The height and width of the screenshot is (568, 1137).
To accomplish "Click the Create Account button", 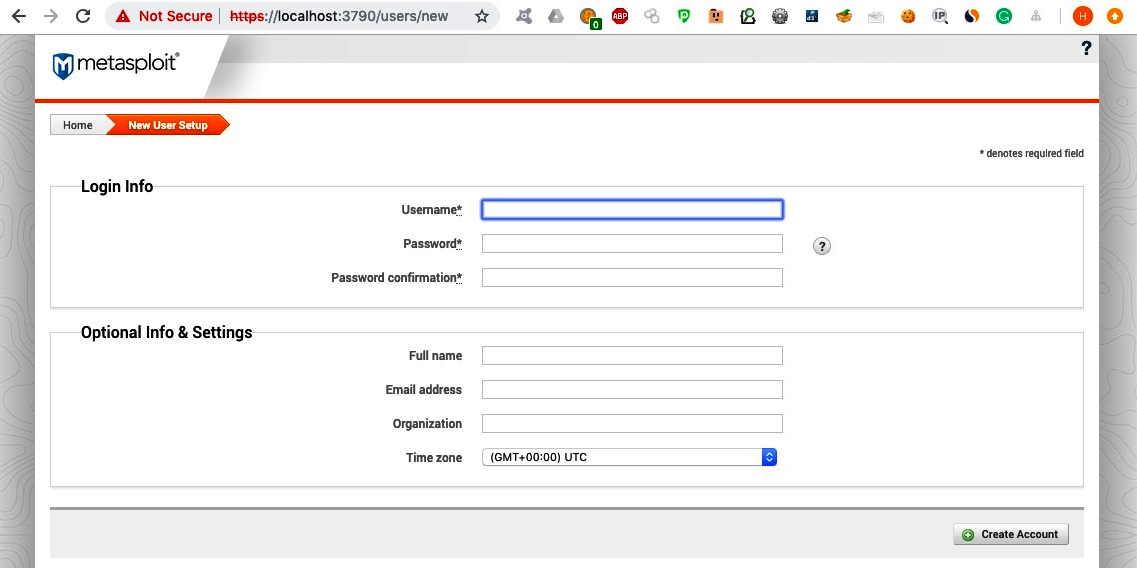I will (1011, 534).
